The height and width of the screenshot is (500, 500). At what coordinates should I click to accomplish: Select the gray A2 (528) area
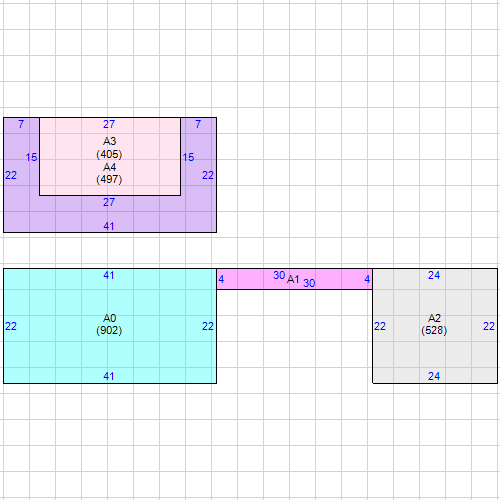point(435,326)
